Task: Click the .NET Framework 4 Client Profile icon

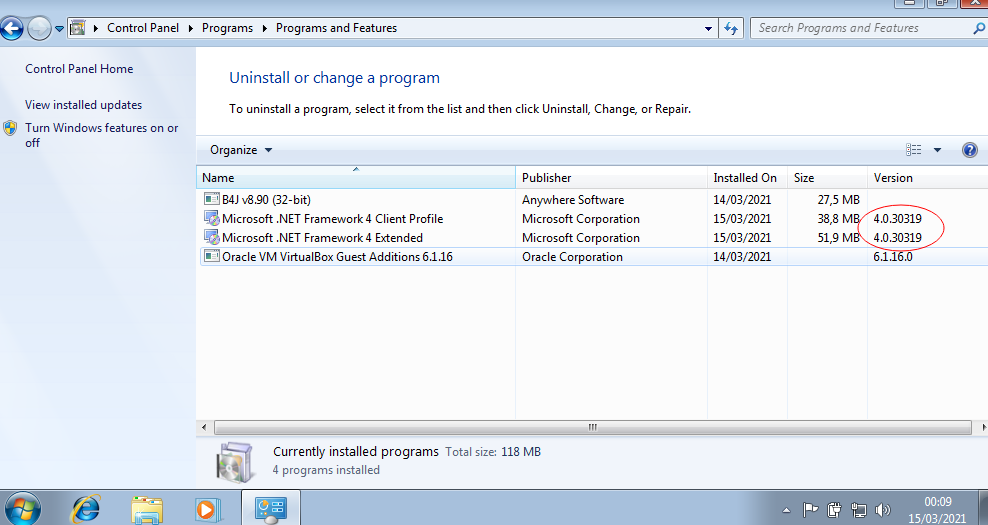Action: tap(212, 218)
